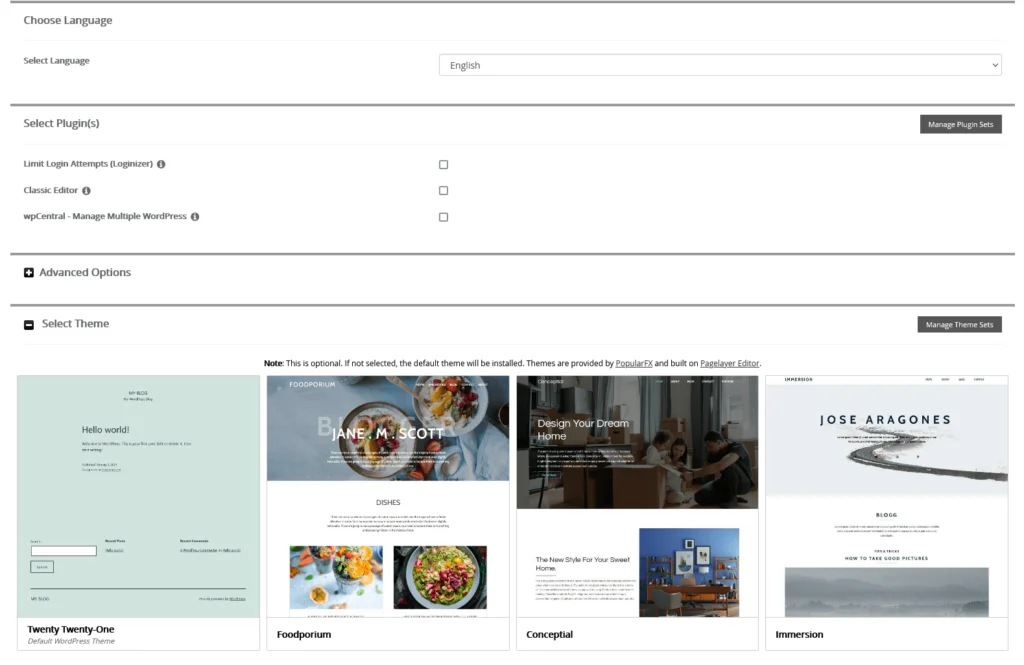Click the Manage Plugin Sets button
Screen dimensions: 1024x665
[960, 124]
